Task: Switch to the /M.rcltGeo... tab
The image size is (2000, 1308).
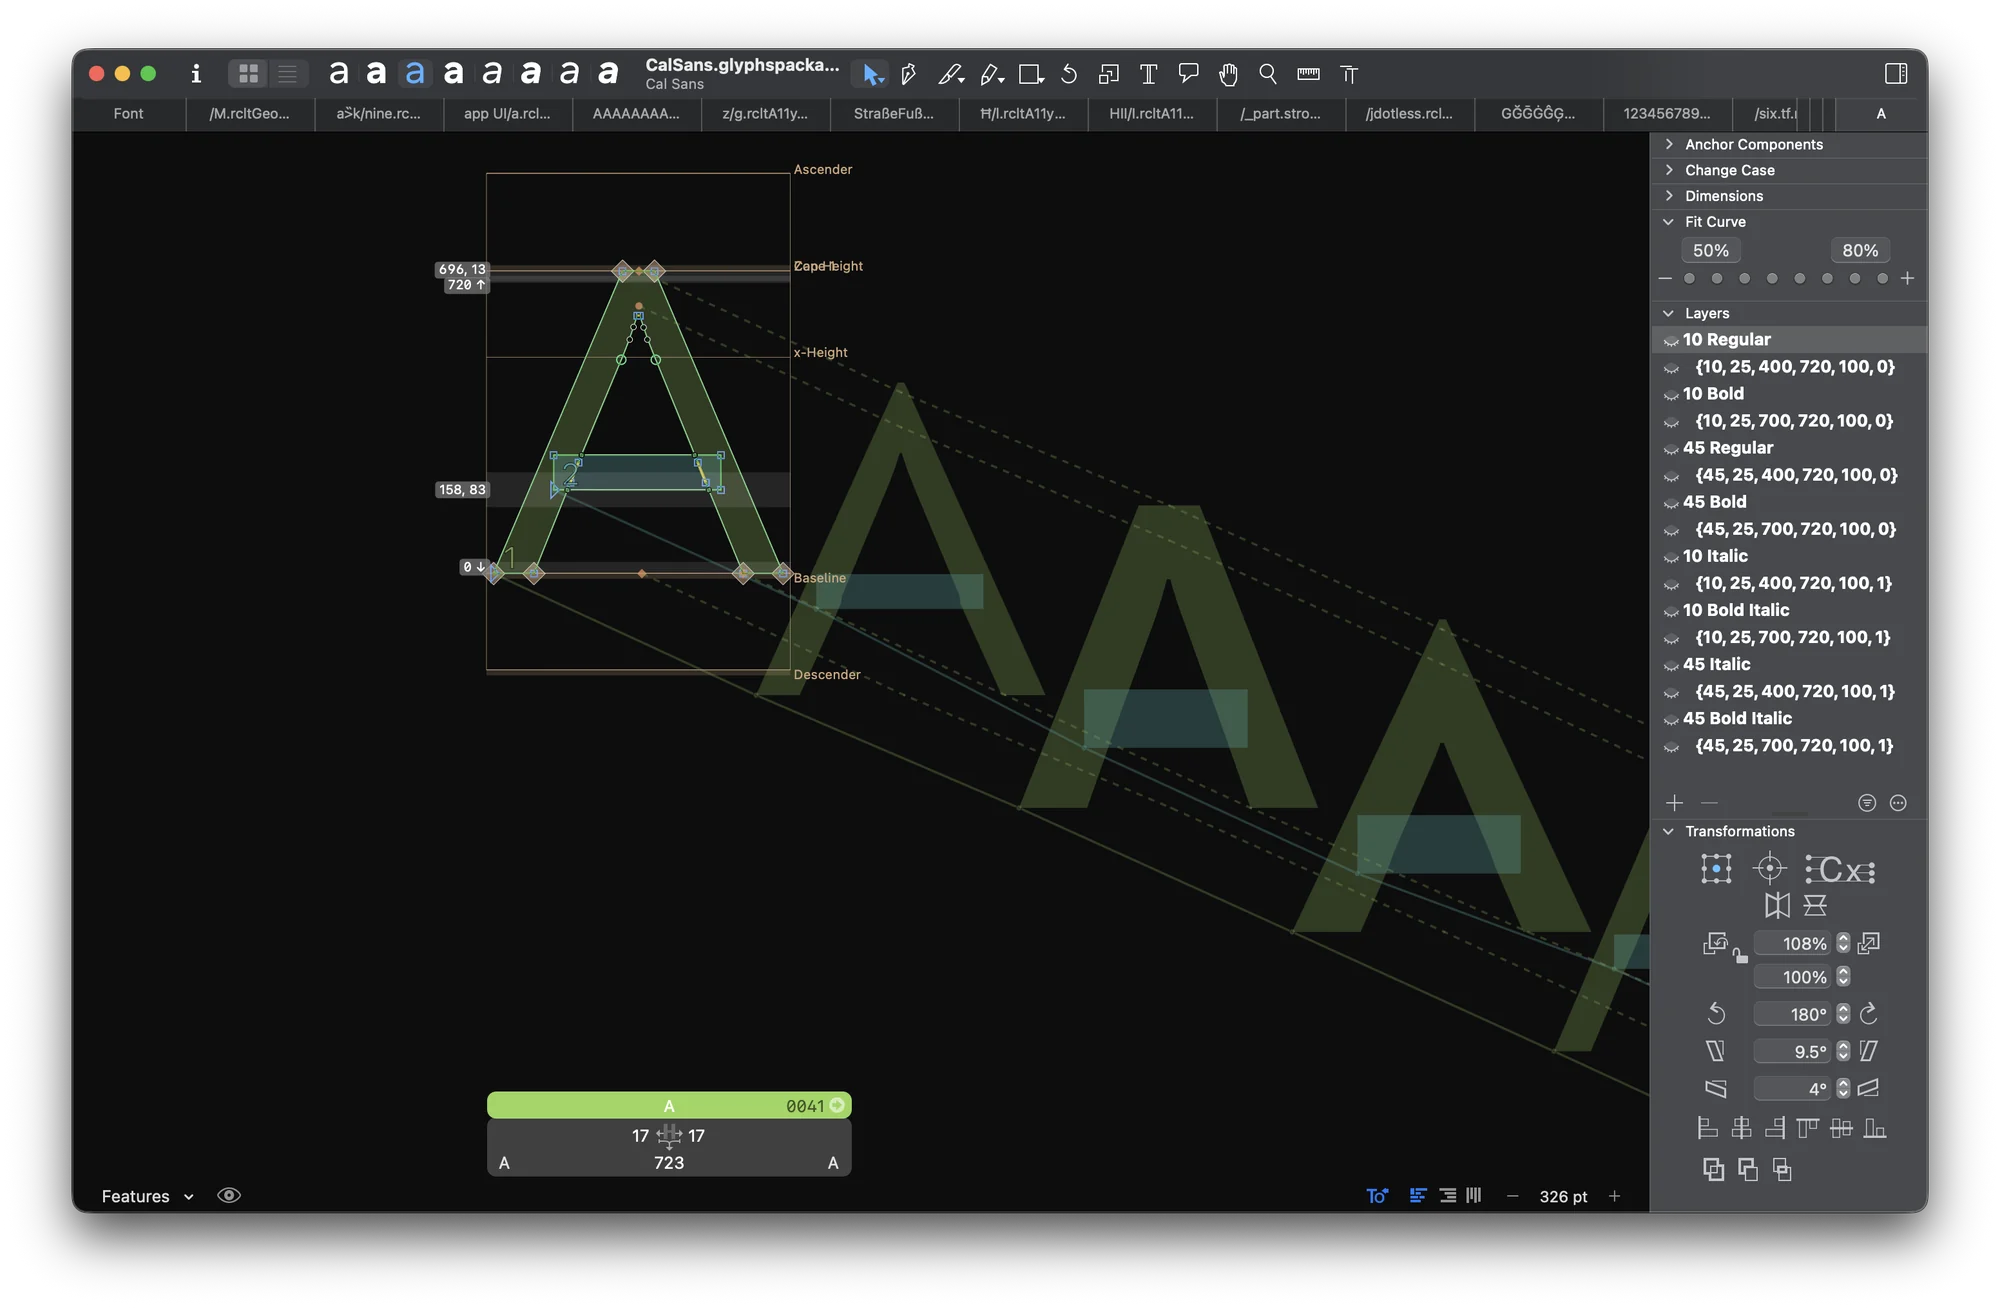Action: (250, 114)
